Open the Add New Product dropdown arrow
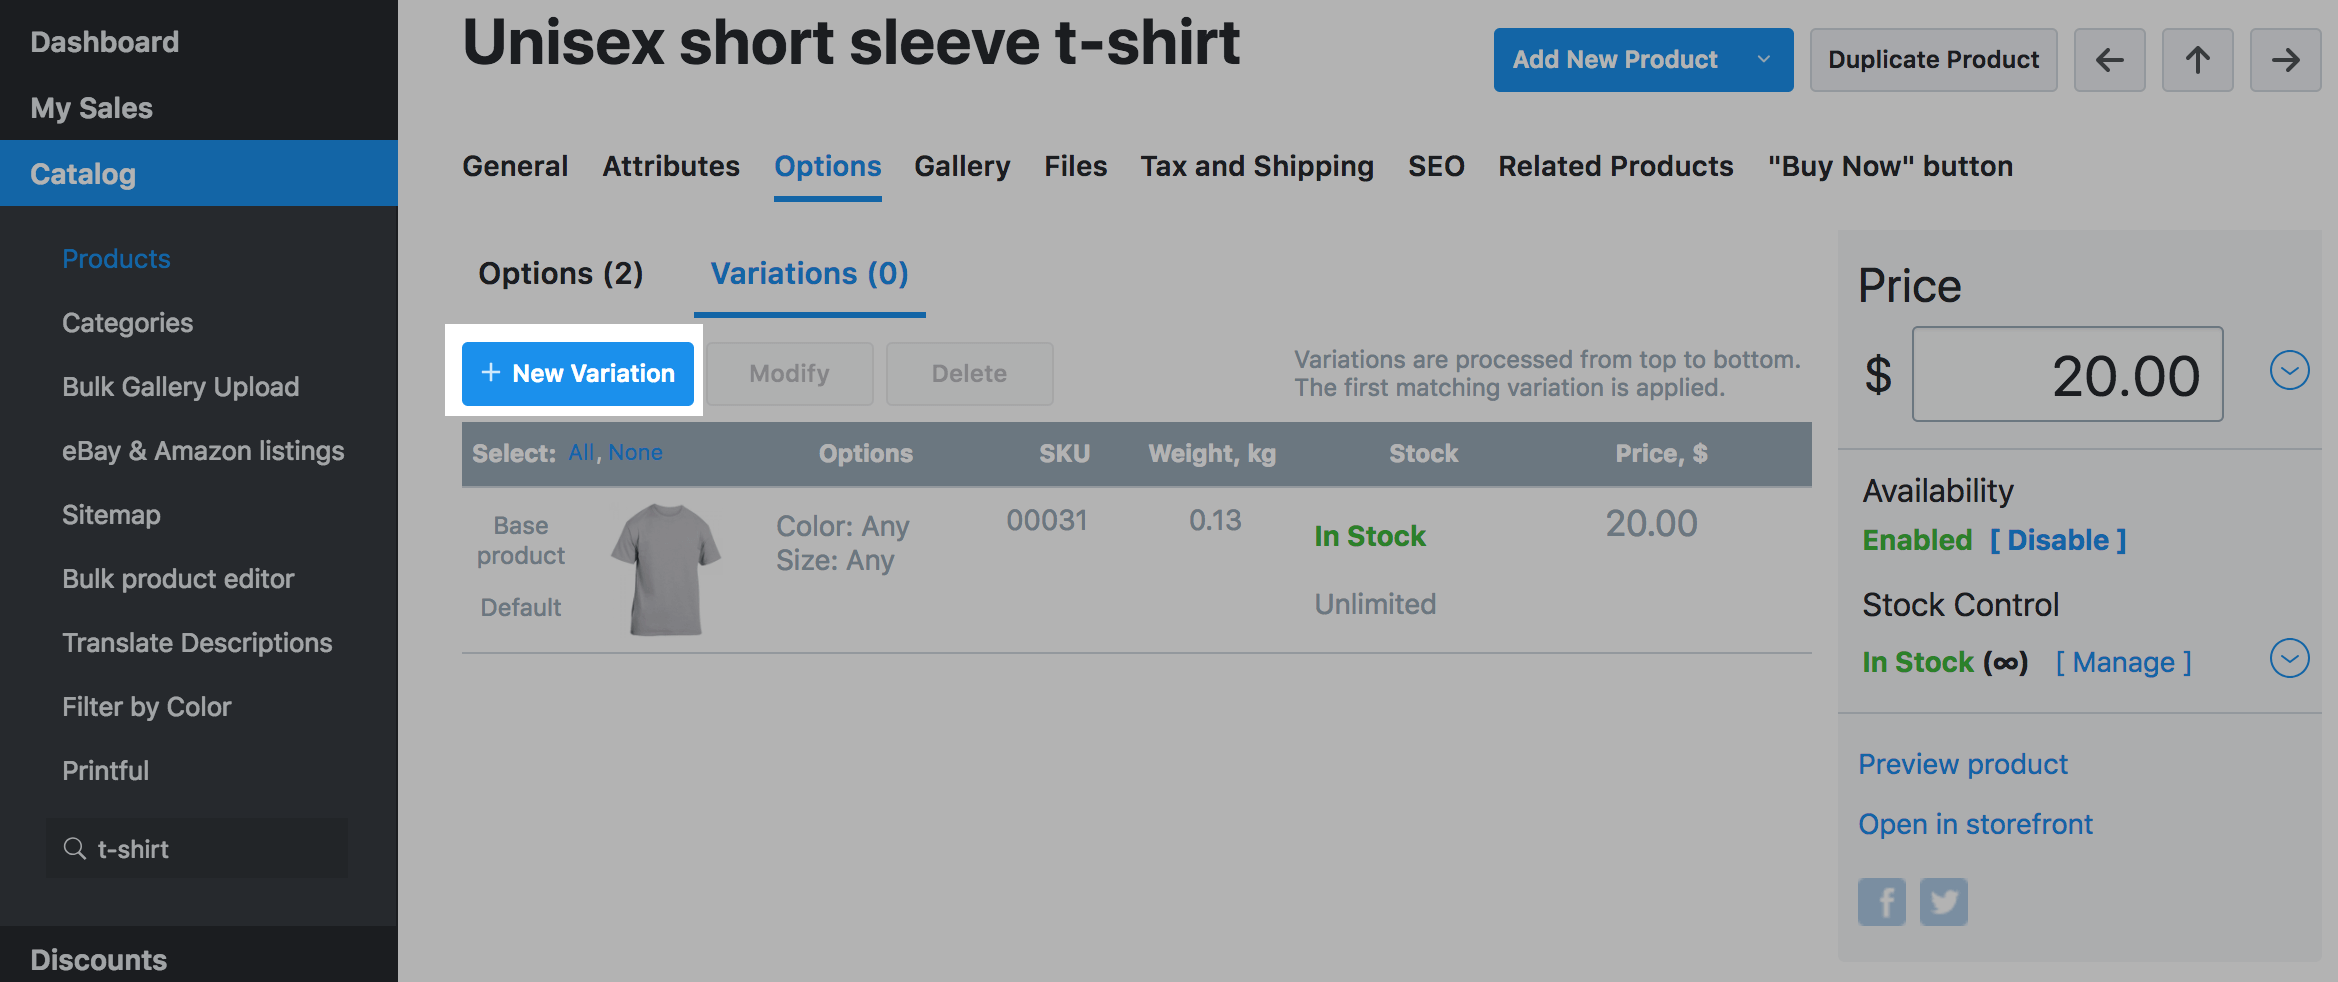 coord(1764,60)
